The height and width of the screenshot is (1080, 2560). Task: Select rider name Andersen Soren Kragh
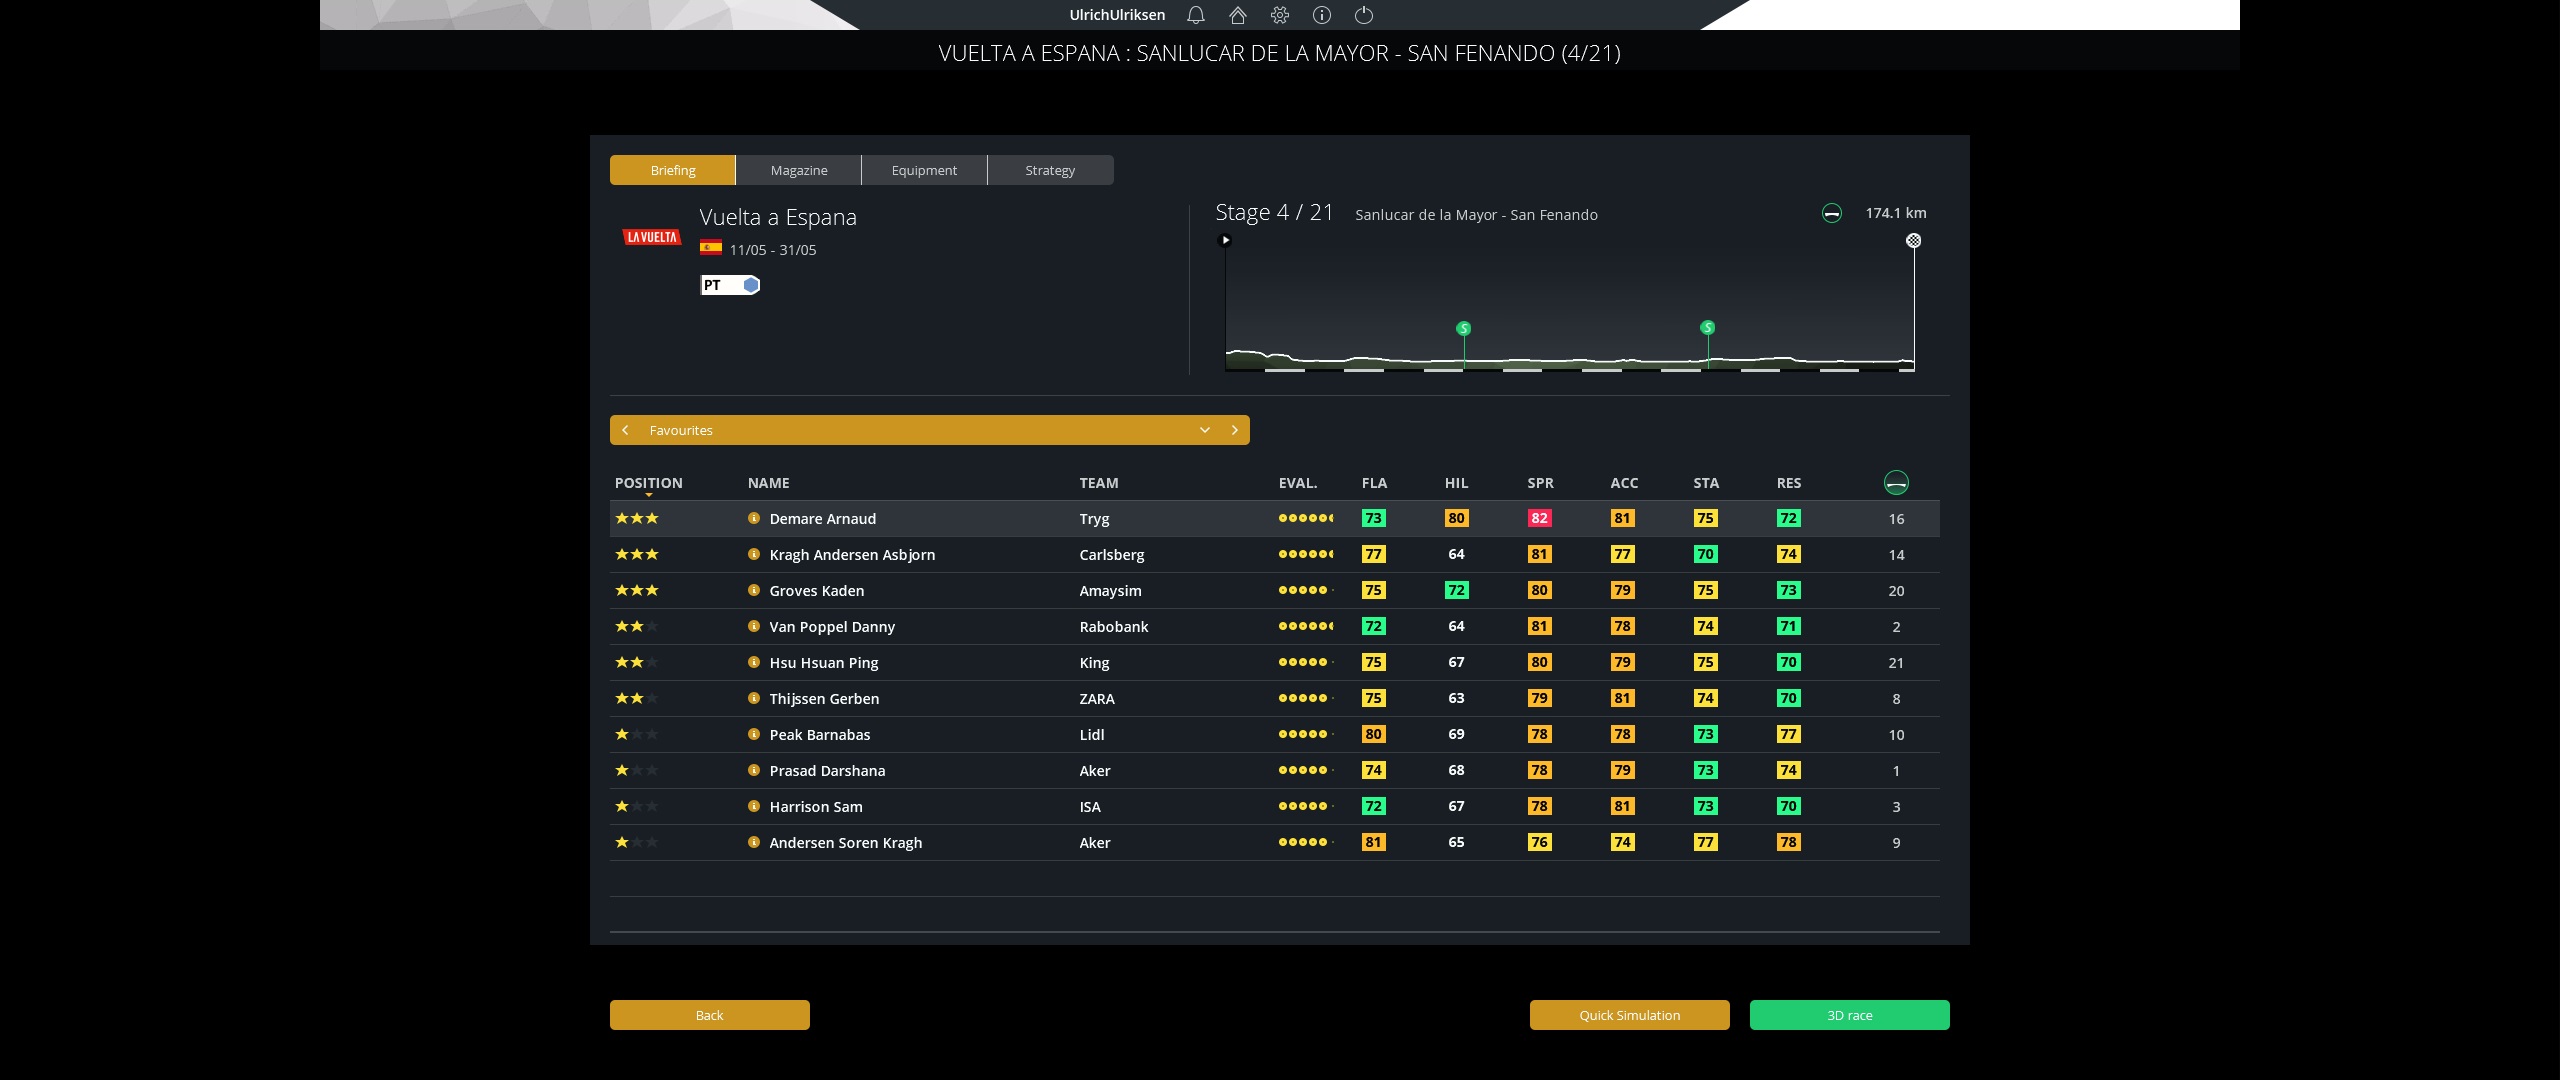tap(846, 842)
